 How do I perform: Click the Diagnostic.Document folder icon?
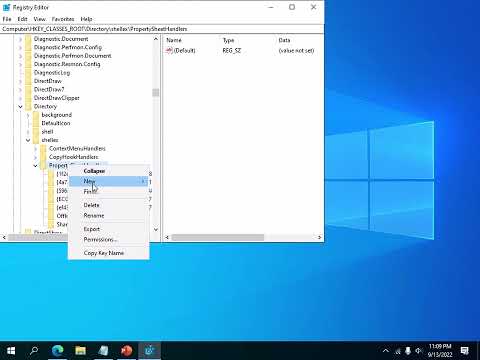(x=29, y=39)
